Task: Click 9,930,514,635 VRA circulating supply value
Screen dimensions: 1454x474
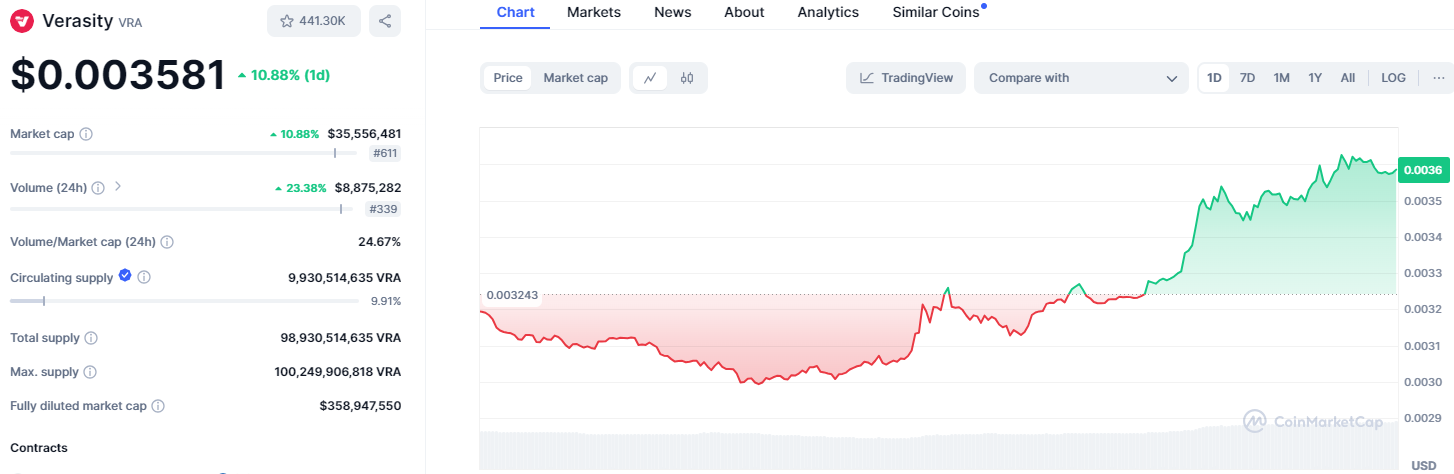Action: click(x=344, y=277)
